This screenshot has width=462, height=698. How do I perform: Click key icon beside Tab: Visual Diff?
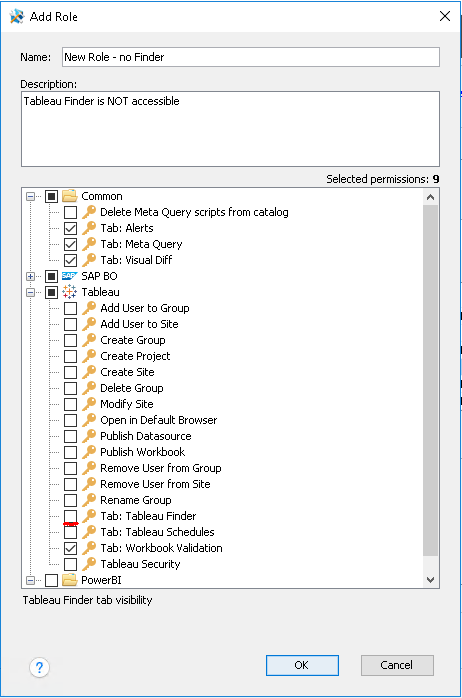89,260
